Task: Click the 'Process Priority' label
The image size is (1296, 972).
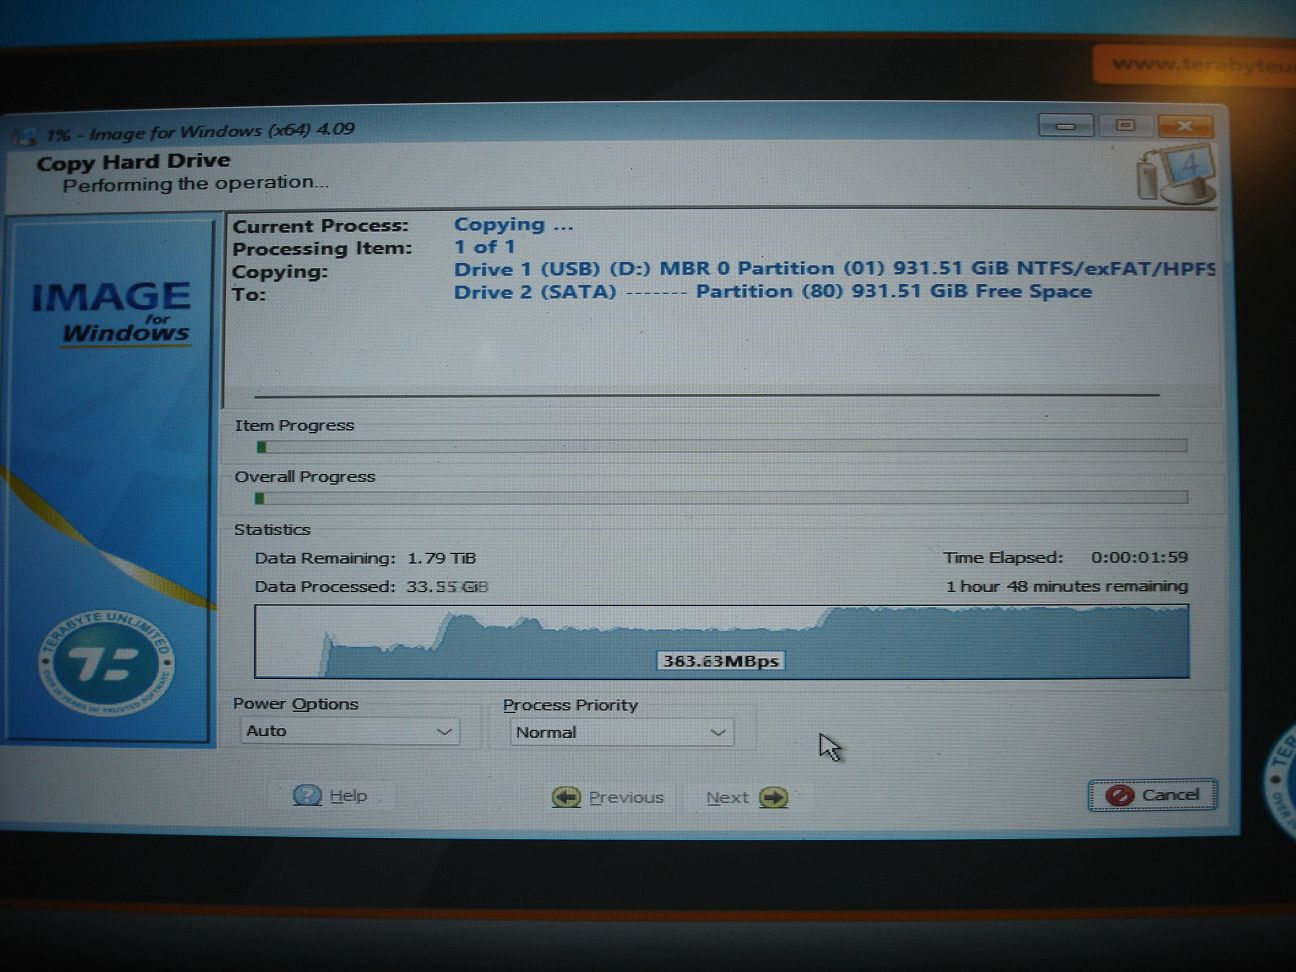Action: [570, 705]
